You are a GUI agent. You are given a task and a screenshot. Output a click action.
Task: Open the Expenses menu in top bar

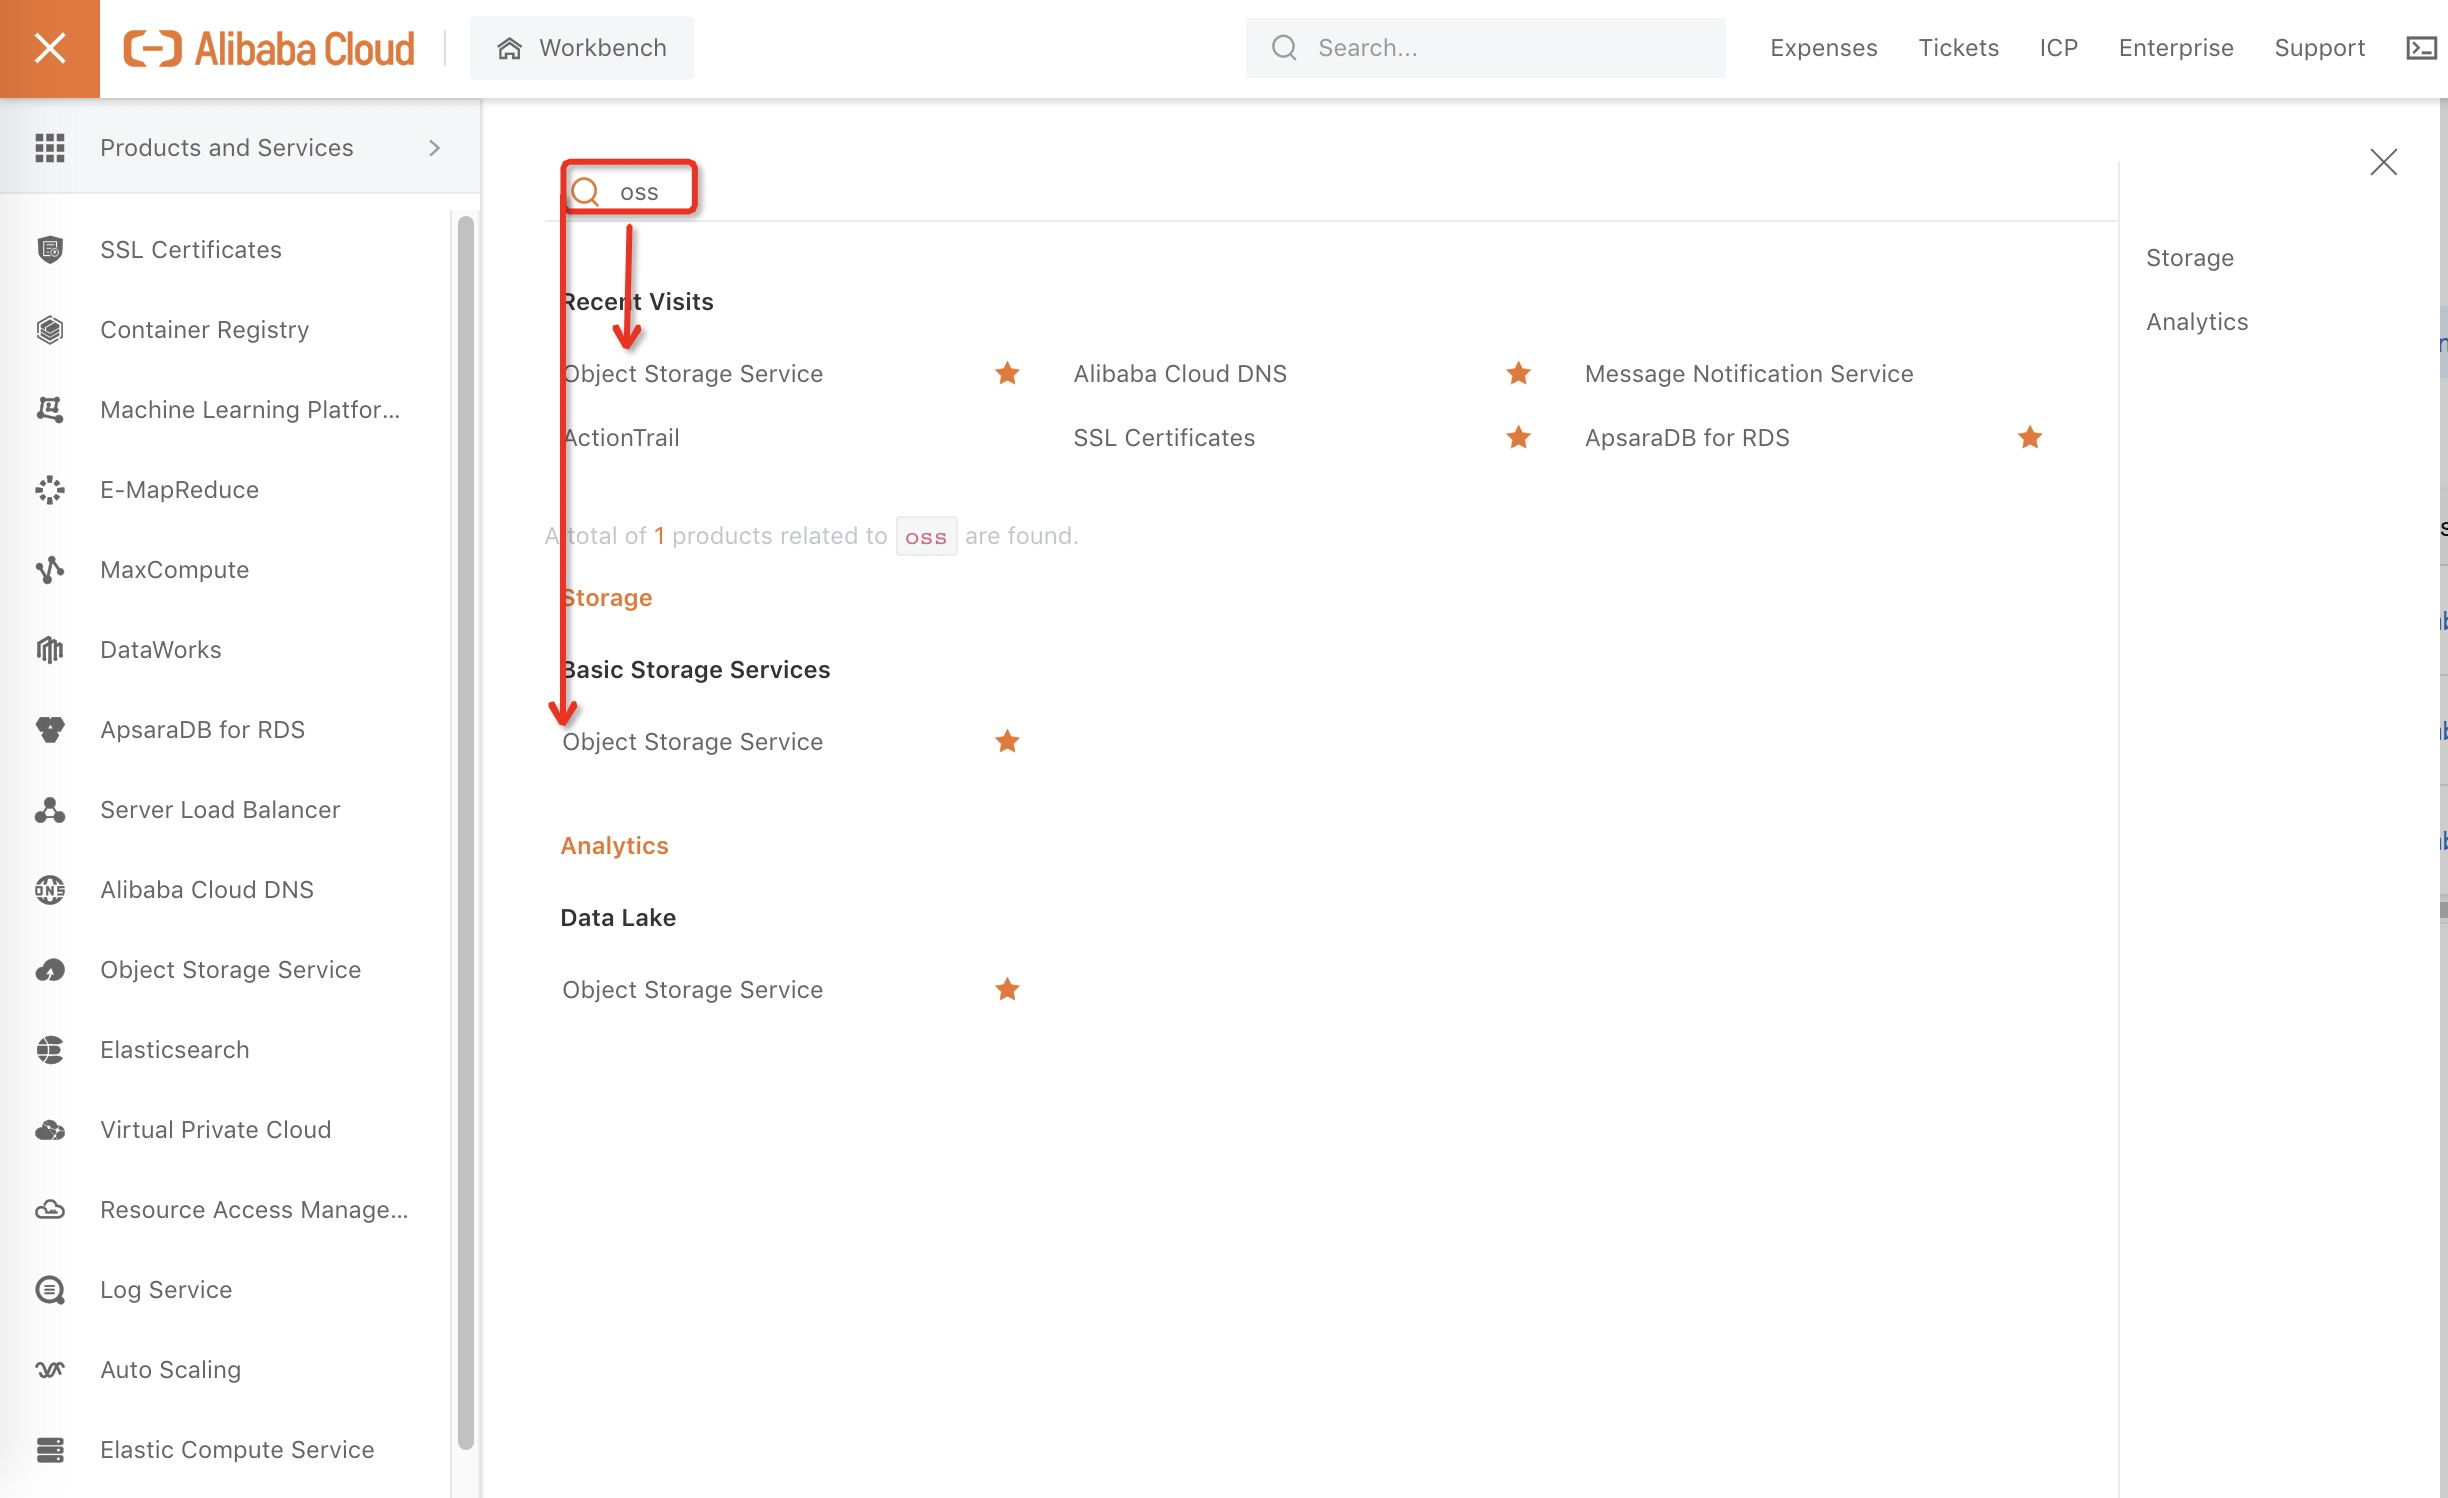click(1823, 48)
